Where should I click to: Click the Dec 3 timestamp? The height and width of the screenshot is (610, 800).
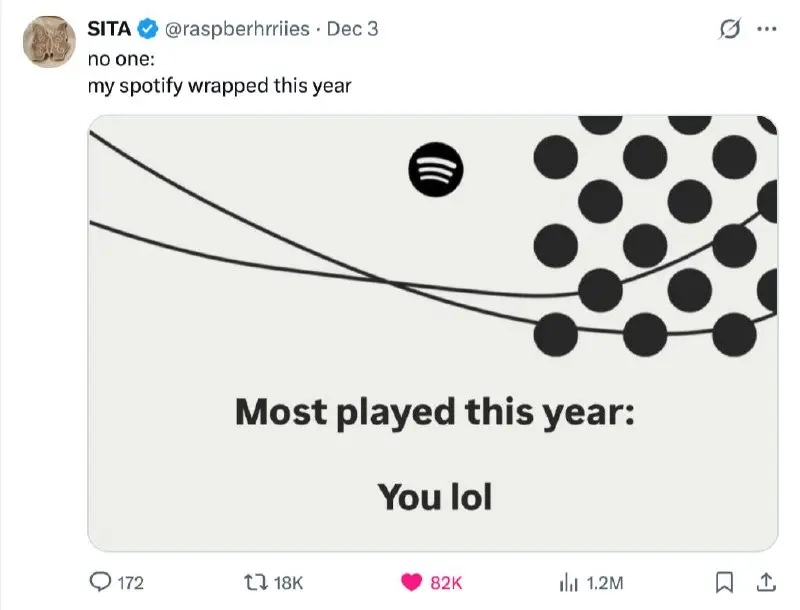[x=352, y=29]
